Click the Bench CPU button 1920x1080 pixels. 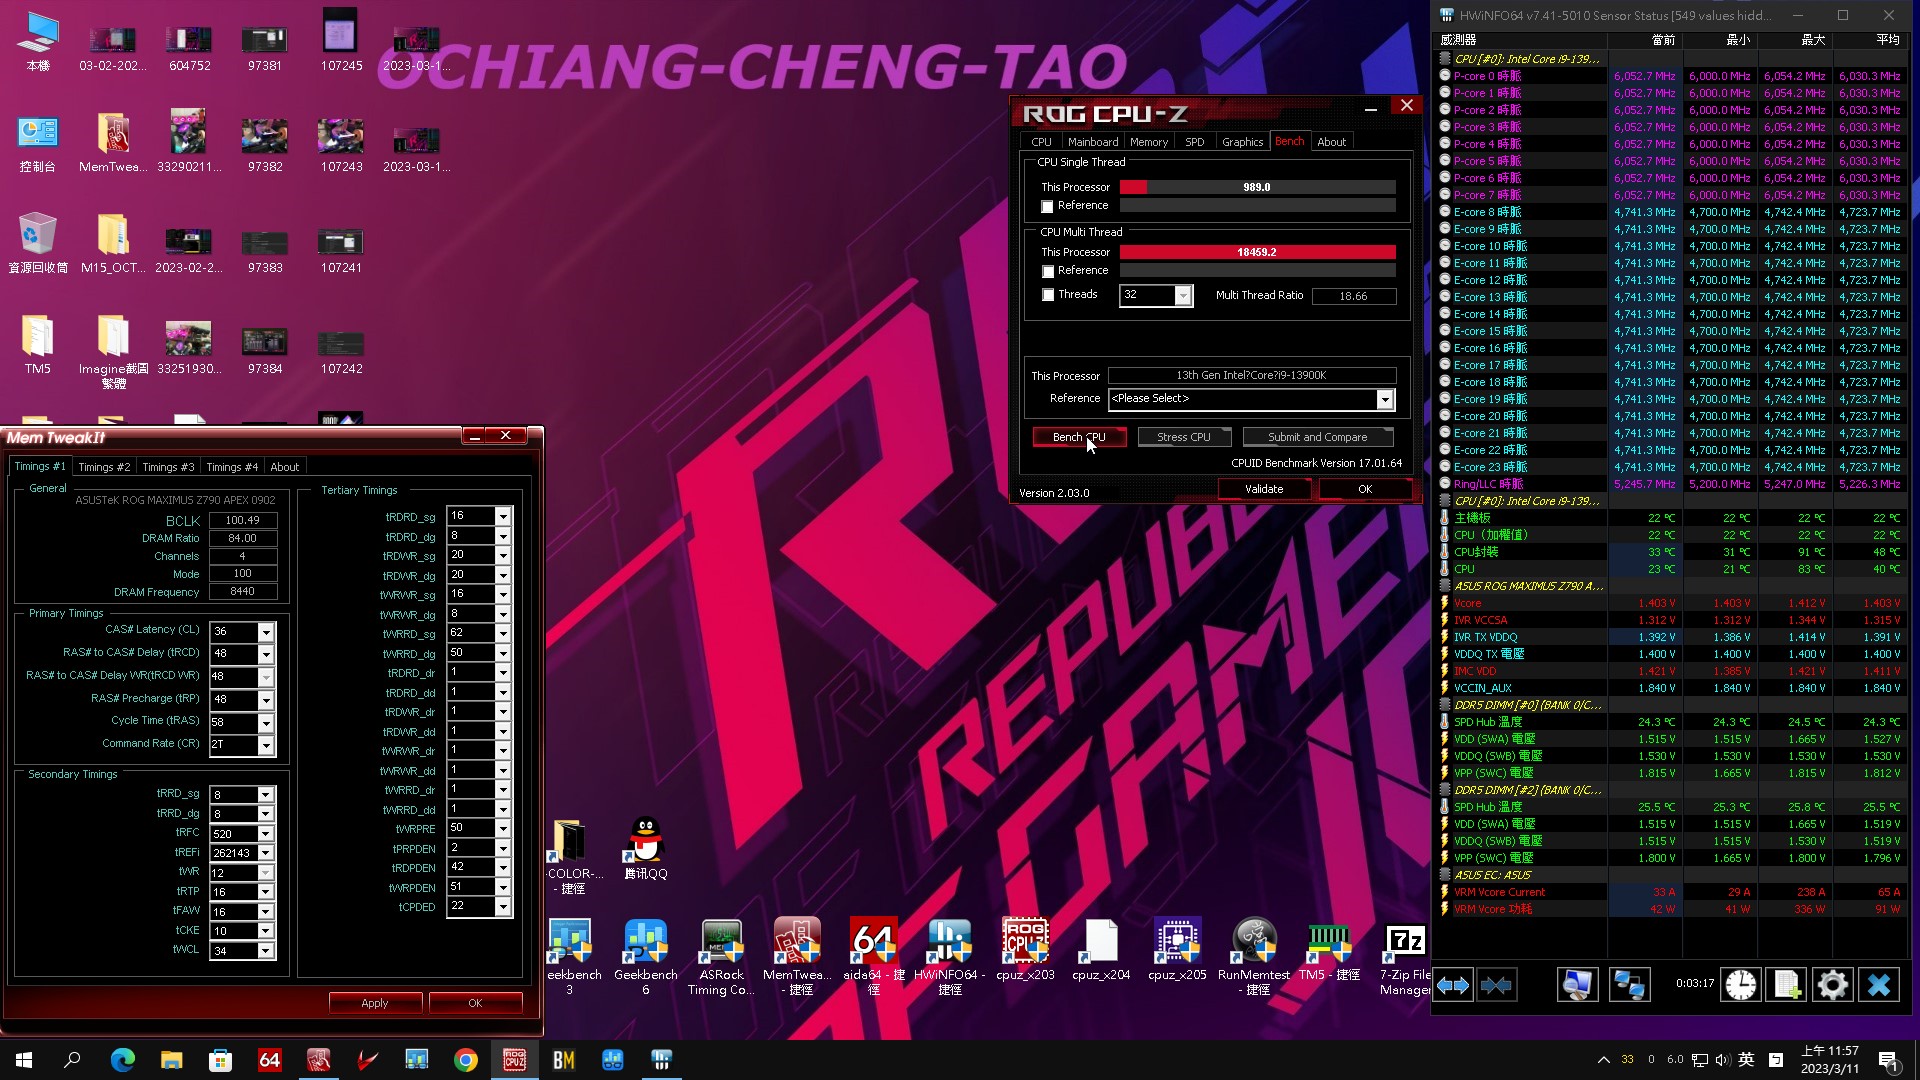[x=1079, y=437]
